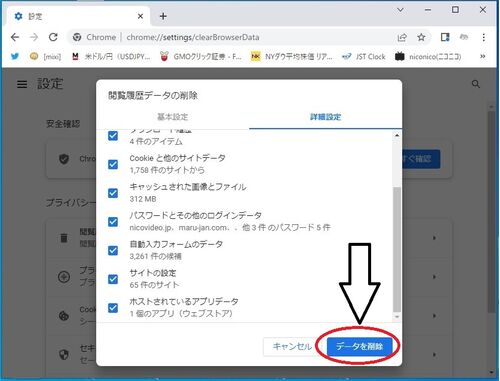Click the profile avatar icon
The height and width of the screenshot is (381, 500).
(464, 37)
